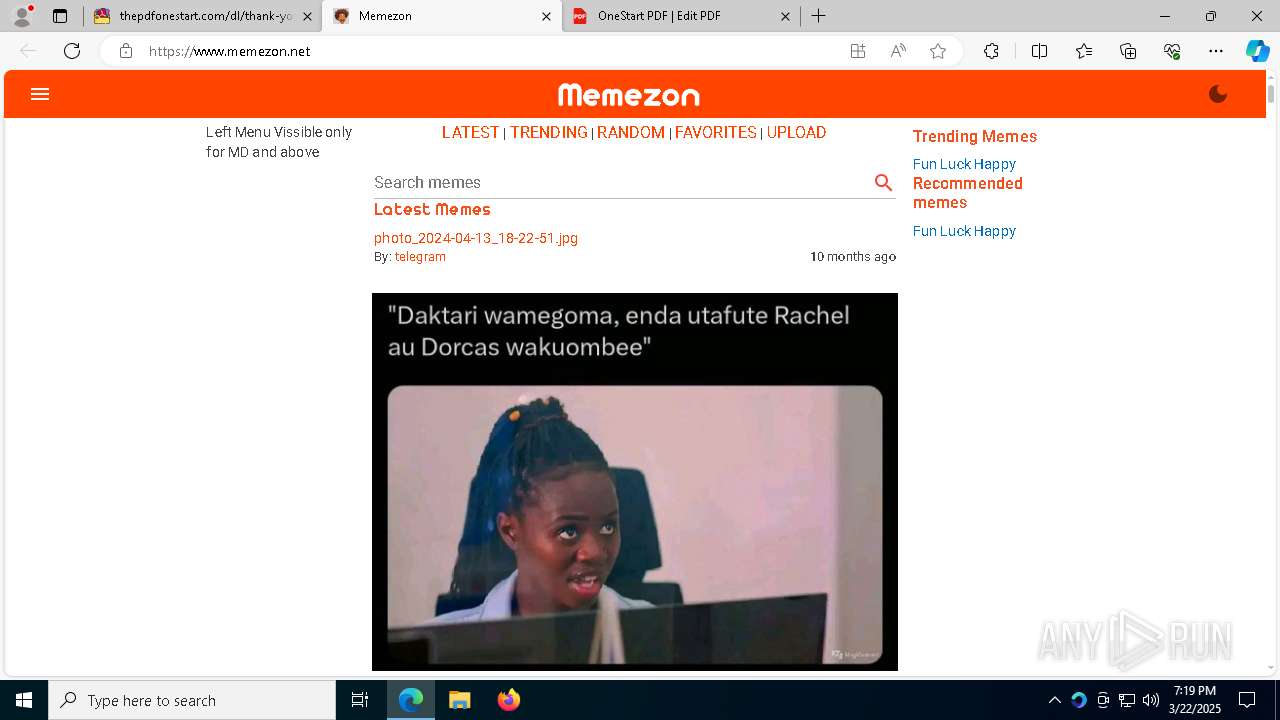Click the Edge taskbar icon
Image resolution: width=1280 pixels, height=720 pixels.
(411, 700)
